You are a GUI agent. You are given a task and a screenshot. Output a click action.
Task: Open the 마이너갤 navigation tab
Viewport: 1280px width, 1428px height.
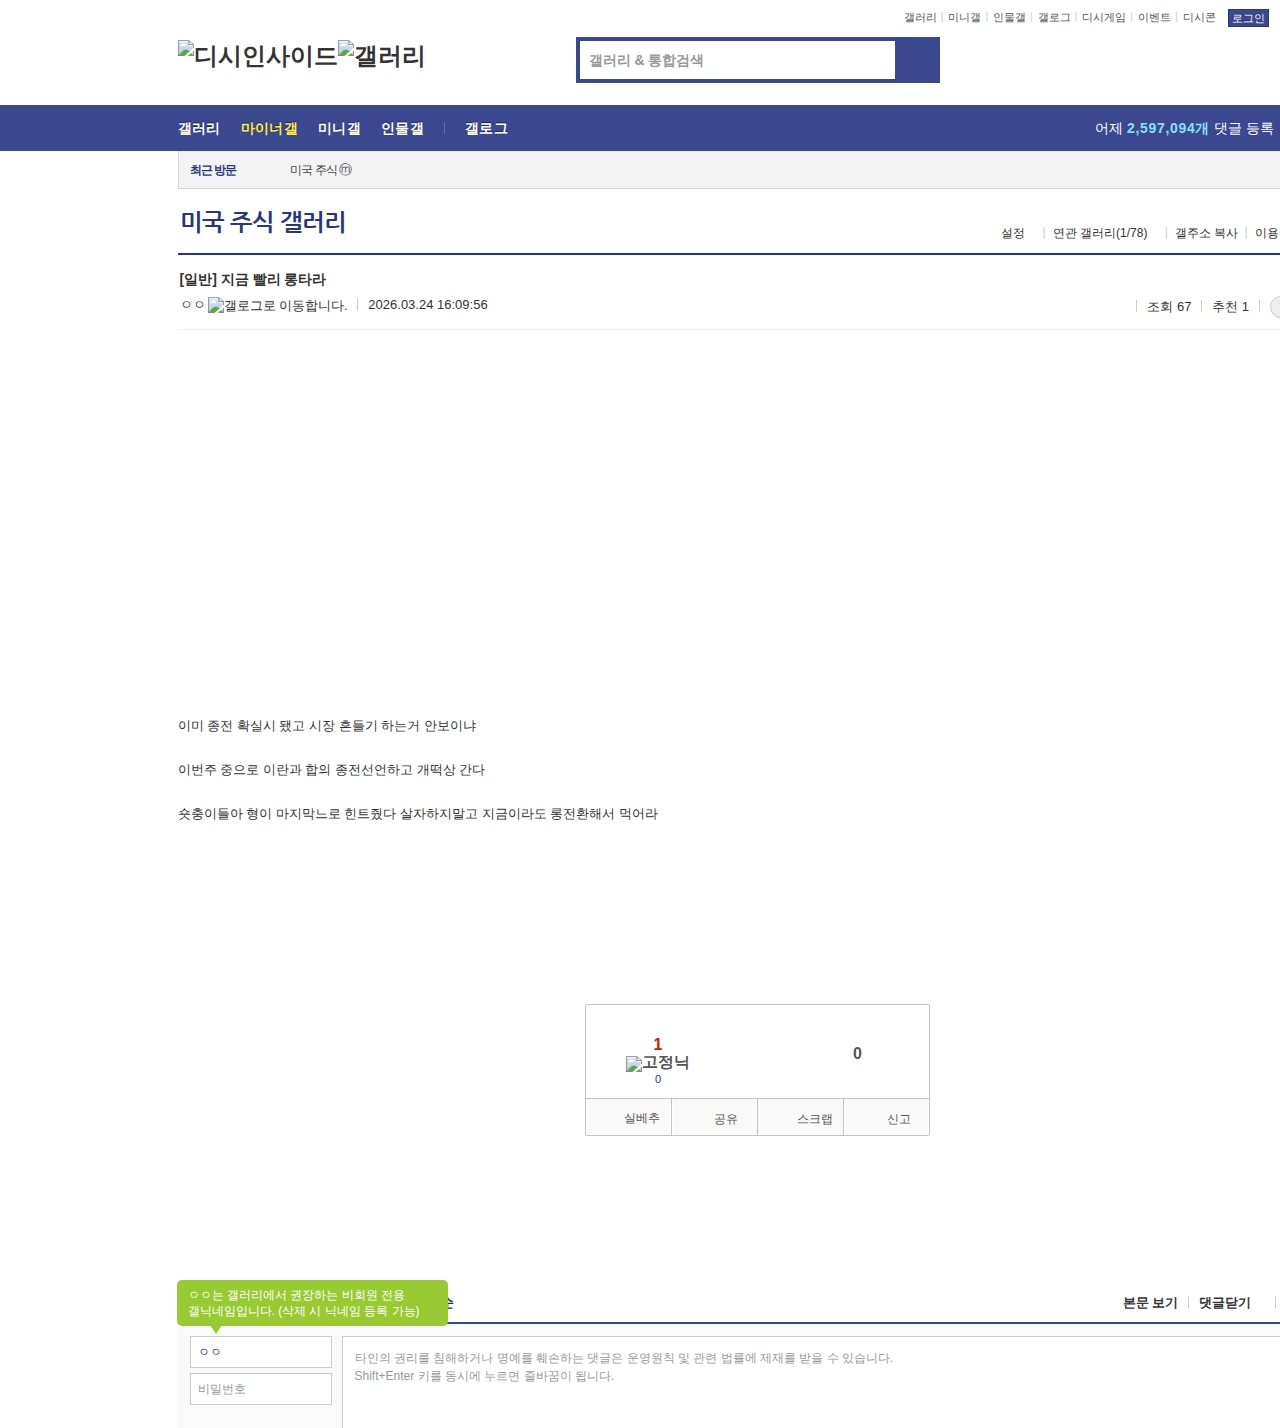pyautogui.click(x=269, y=129)
